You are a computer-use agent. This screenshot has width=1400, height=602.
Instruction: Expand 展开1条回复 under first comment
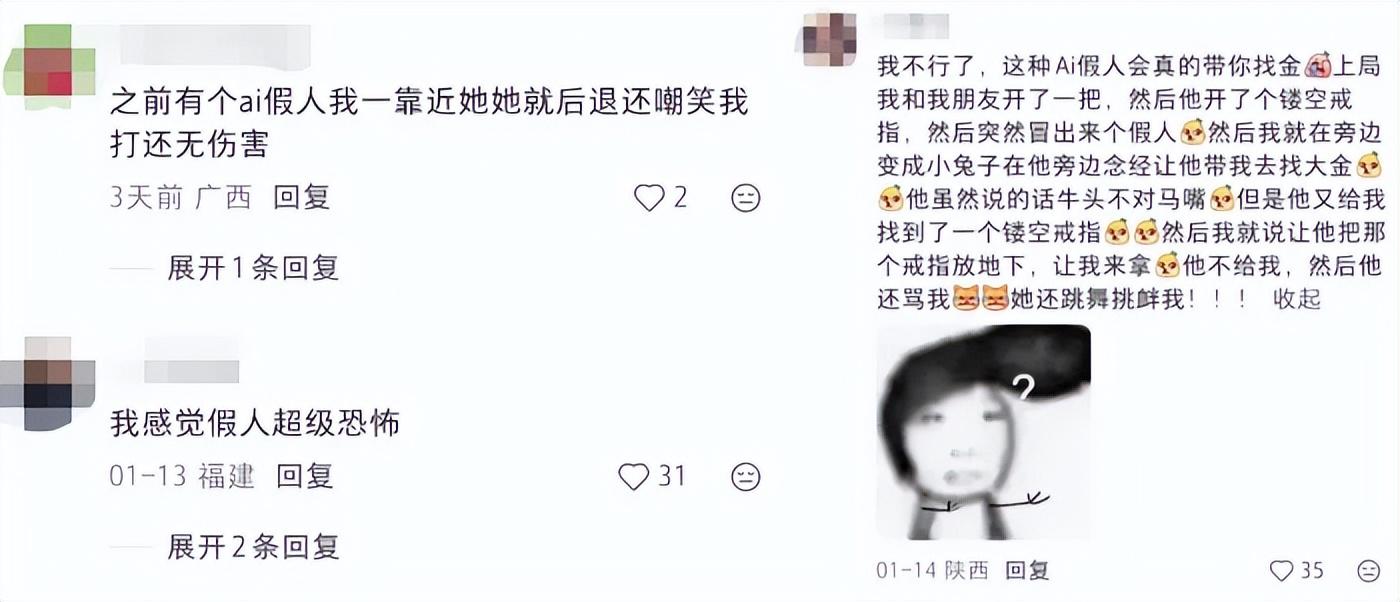click(x=253, y=268)
